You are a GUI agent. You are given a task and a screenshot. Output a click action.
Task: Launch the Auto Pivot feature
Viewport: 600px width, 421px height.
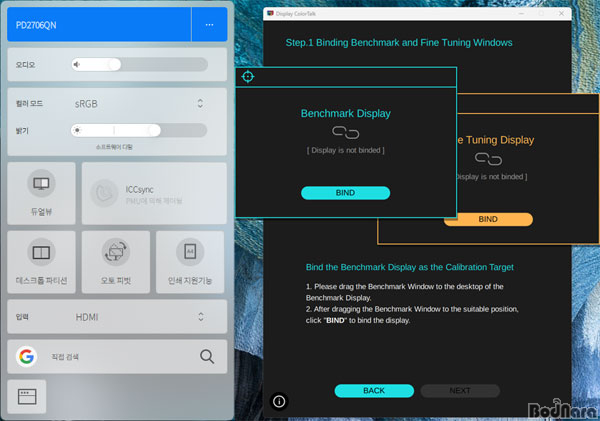click(x=116, y=261)
